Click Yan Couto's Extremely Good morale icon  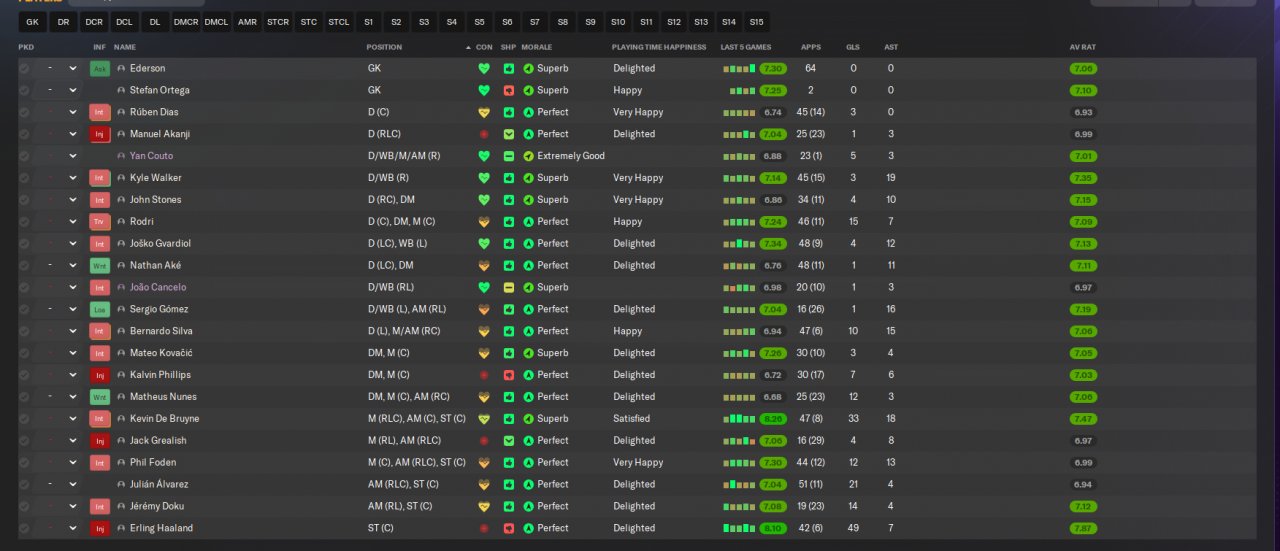pyautogui.click(x=529, y=156)
